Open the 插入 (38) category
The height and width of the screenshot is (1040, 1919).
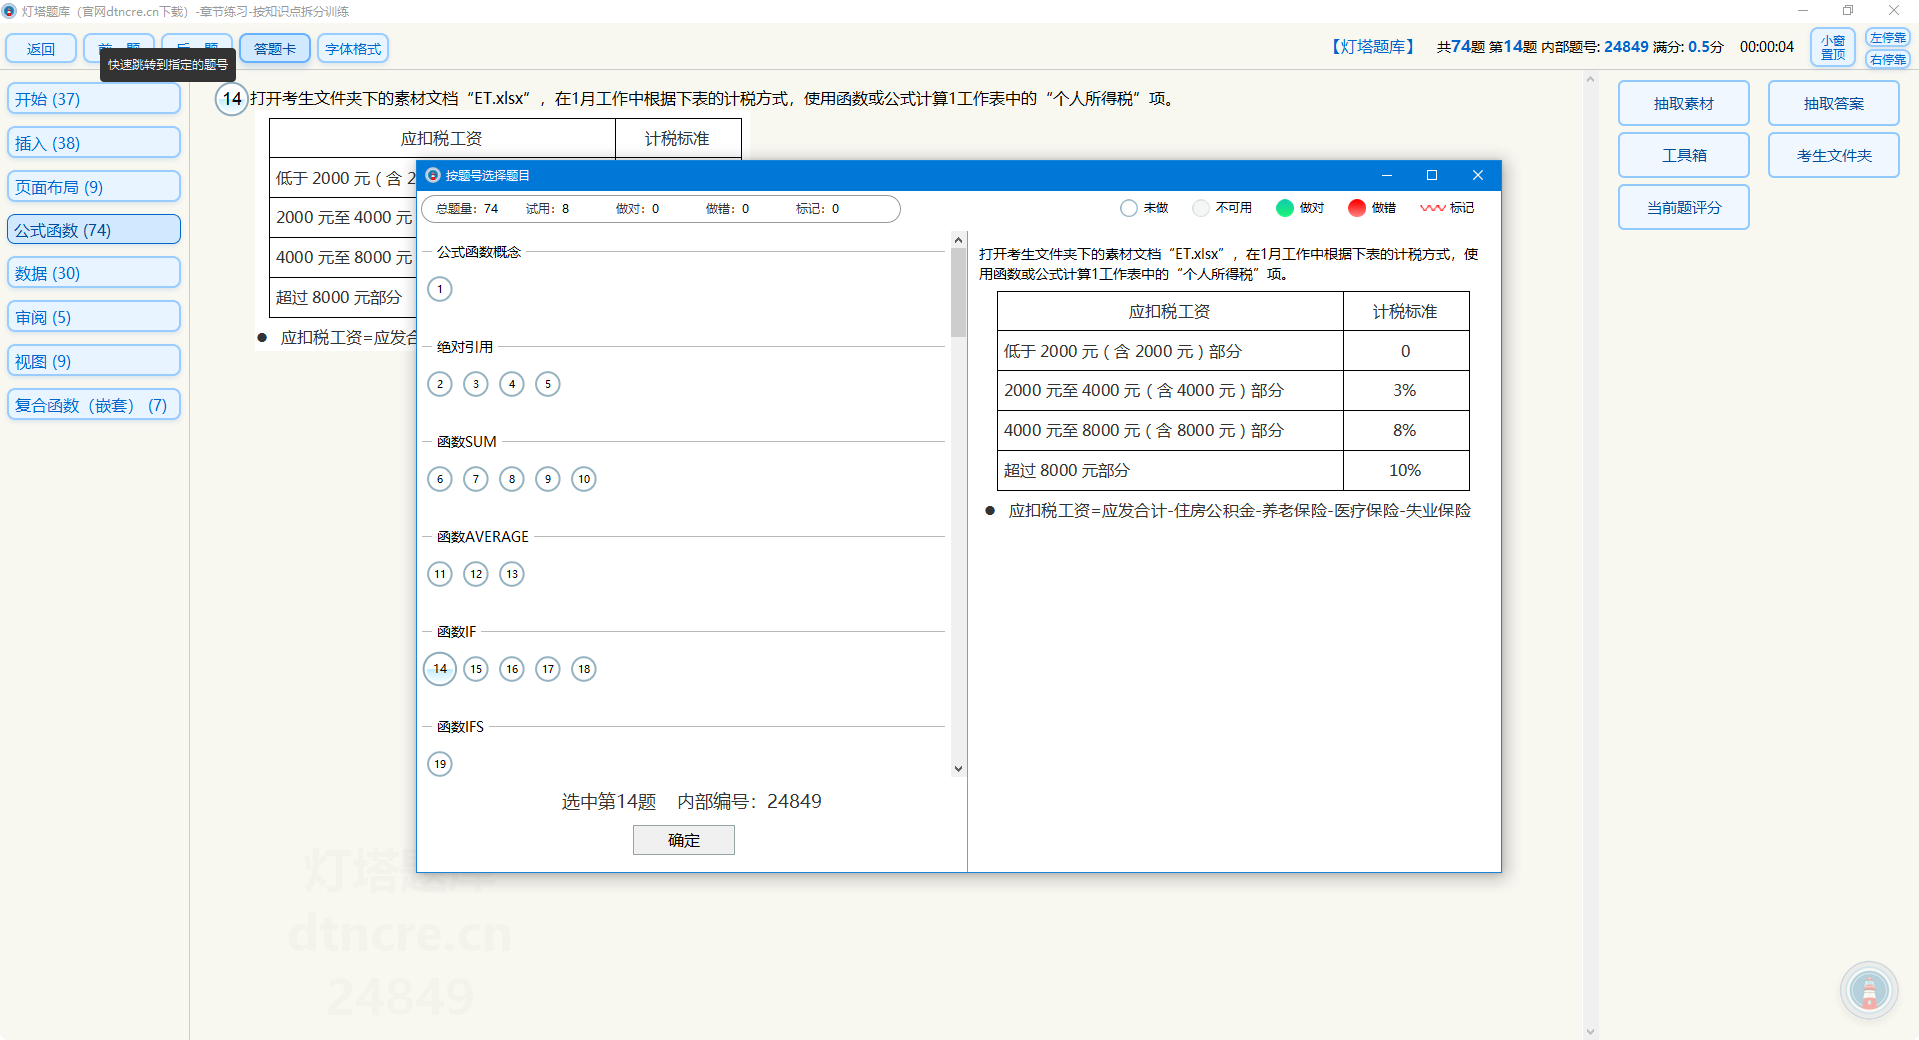(94, 143)
